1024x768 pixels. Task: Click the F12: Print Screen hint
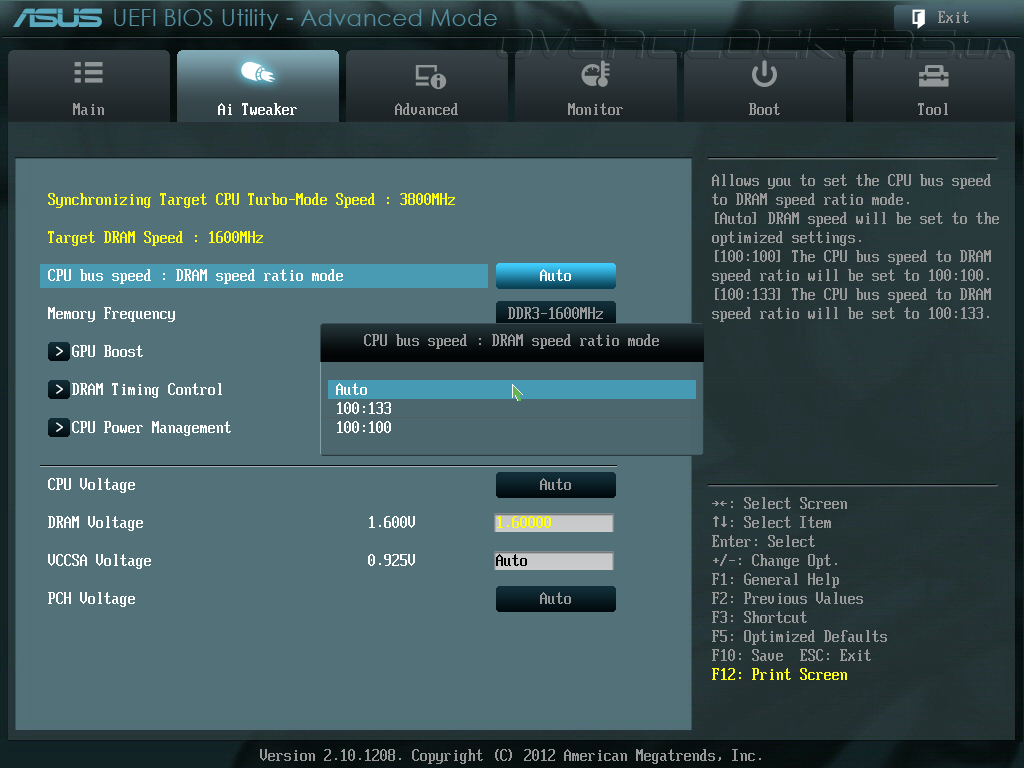pos(779,675)
